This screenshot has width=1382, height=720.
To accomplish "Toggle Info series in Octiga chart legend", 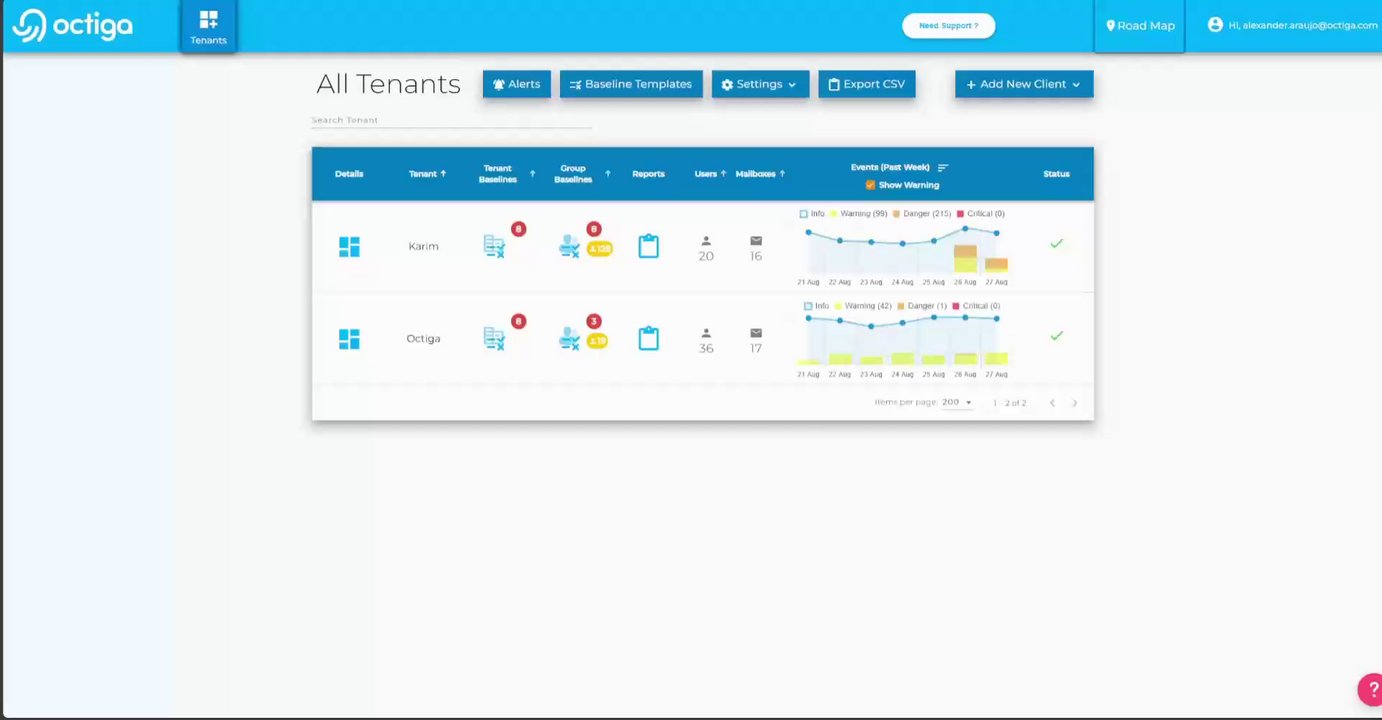I will pyautogui.click(x=816, y=306).
